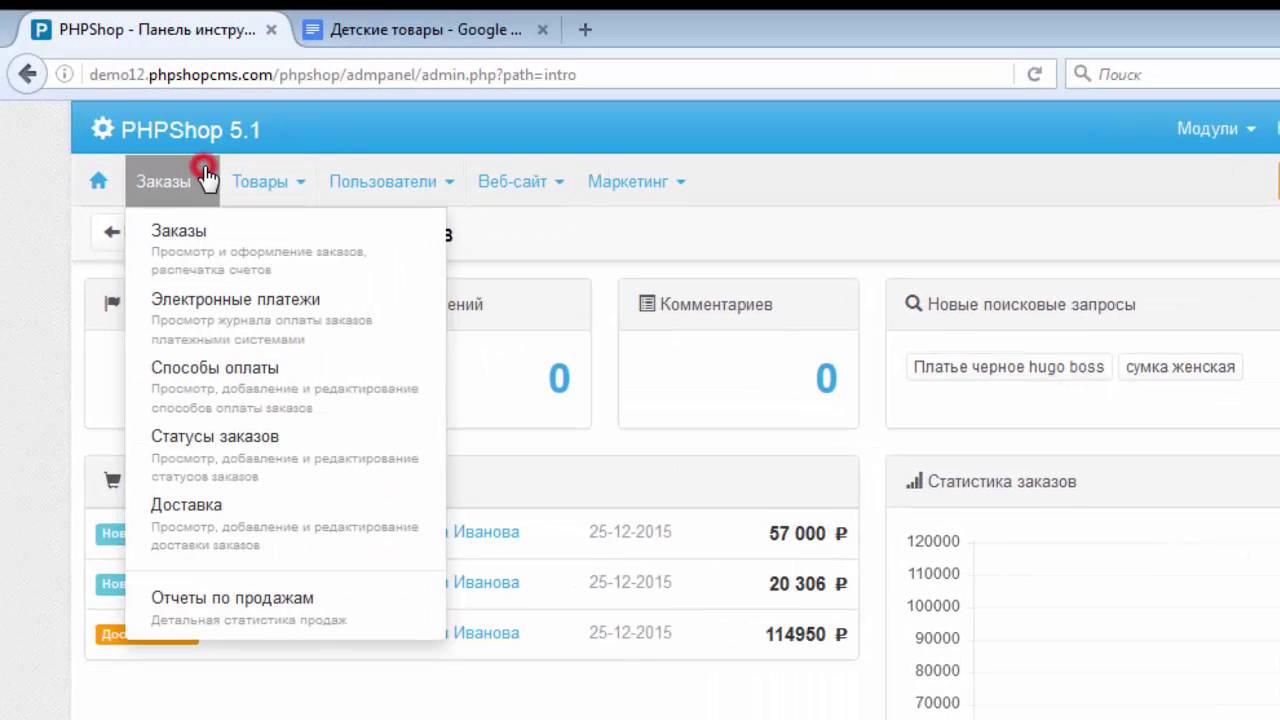
Task: Open the Пользователи dropdown menu
Action: (392, 181)
